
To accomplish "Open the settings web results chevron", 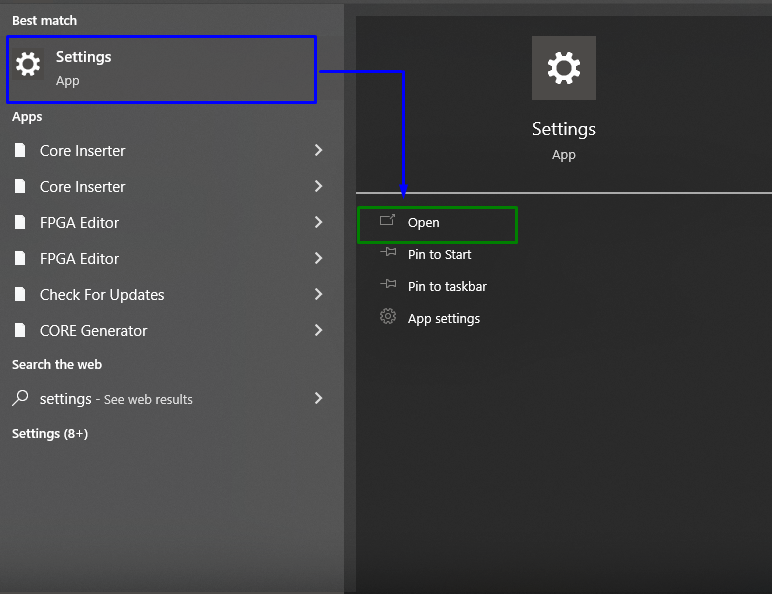I will (x=319, y=398).
